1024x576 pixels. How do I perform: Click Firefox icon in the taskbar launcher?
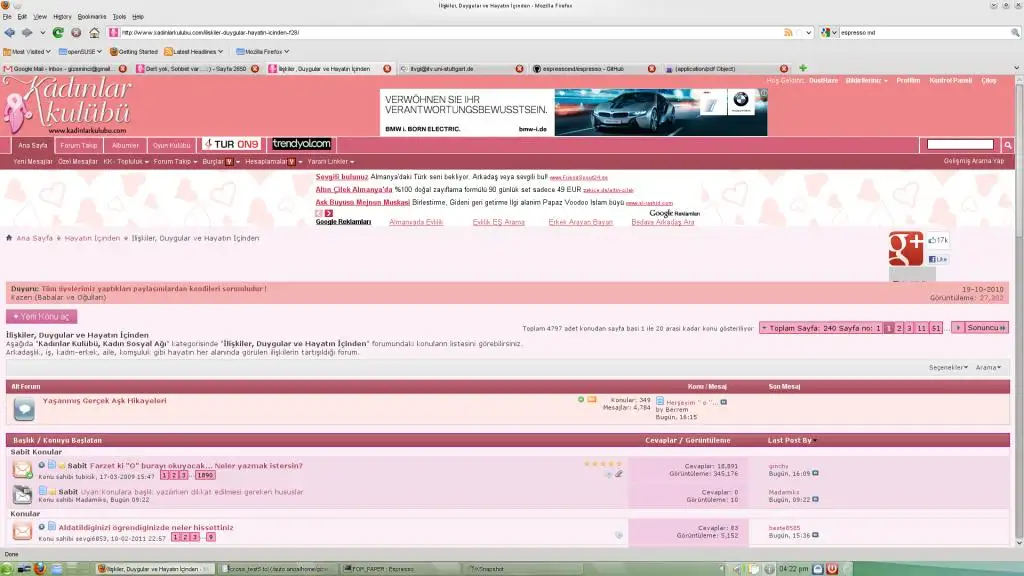pyautogui.click(x=40, y=569)
